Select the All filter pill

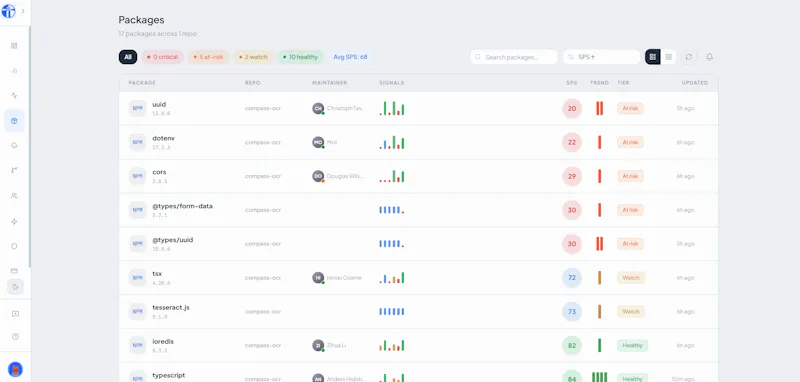click(128, 57)
